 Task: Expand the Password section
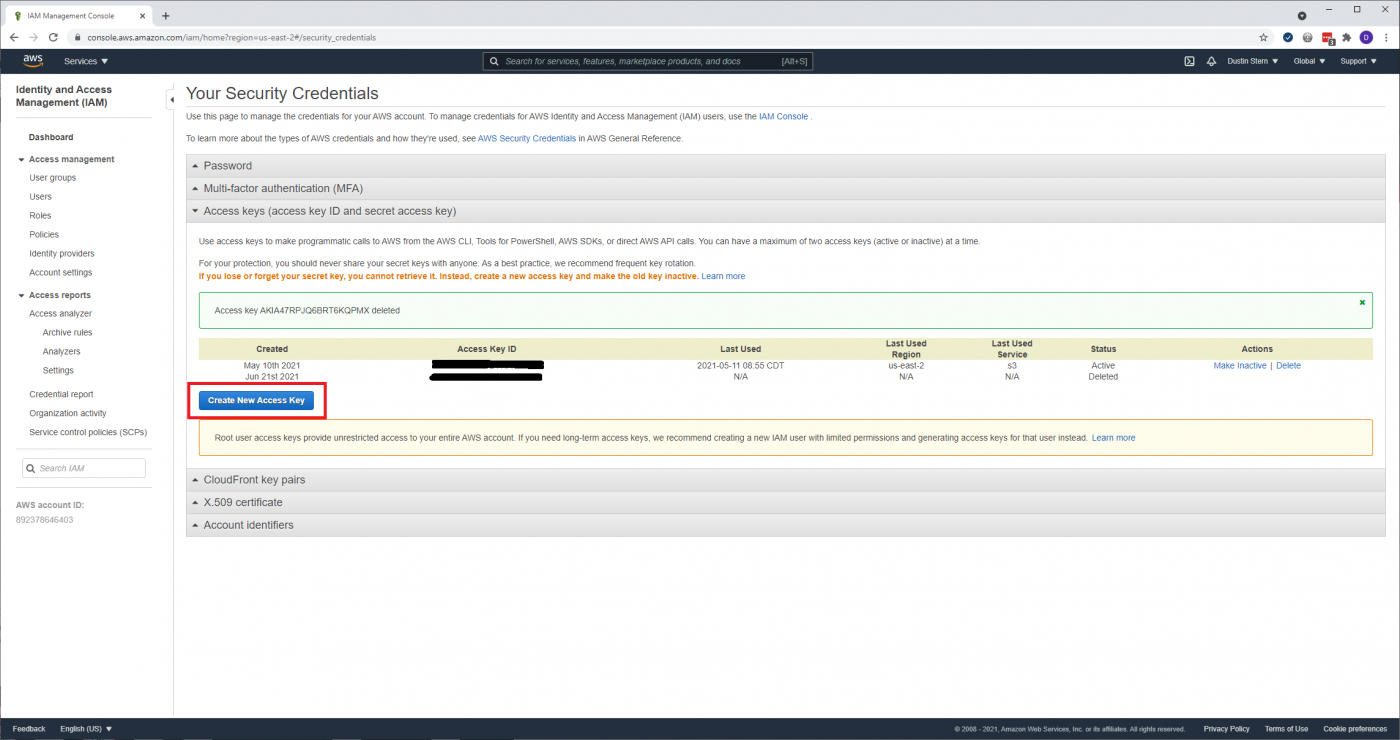click(x=785, y=166)
